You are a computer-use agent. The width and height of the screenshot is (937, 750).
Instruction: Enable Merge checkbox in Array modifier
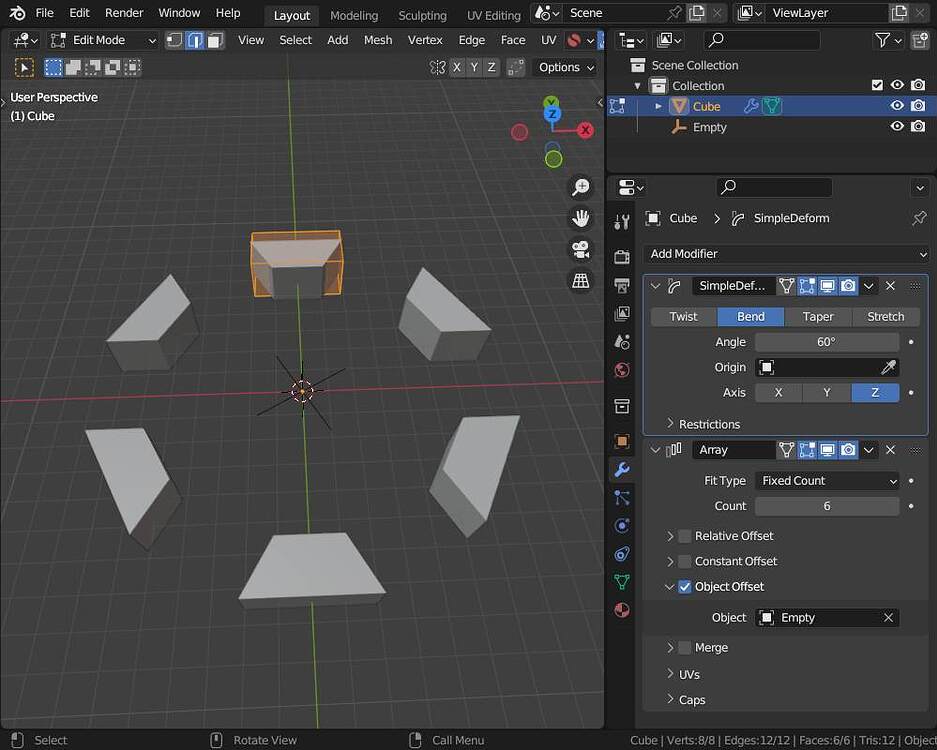685,647
